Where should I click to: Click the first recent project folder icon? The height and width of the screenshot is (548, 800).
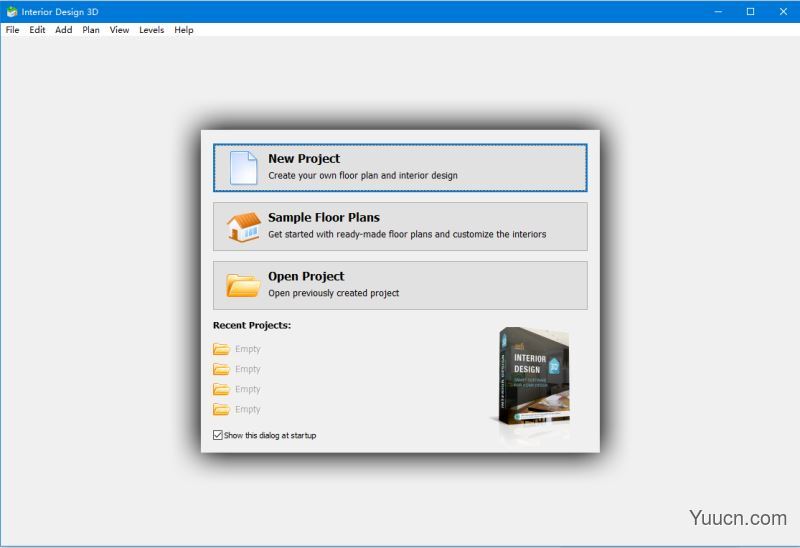pyautogui.click(x=221, y=349)
